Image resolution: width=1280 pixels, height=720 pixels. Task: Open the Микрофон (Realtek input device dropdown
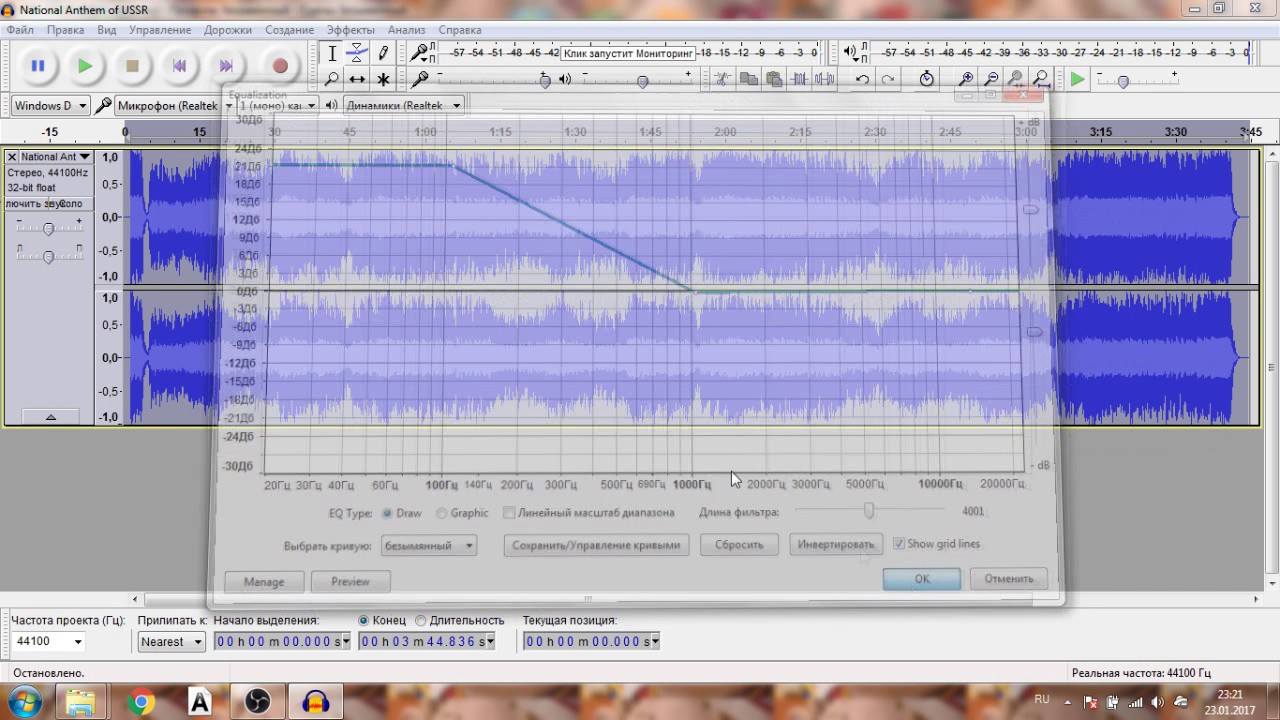pyautogui.click(x=175, y=105)
